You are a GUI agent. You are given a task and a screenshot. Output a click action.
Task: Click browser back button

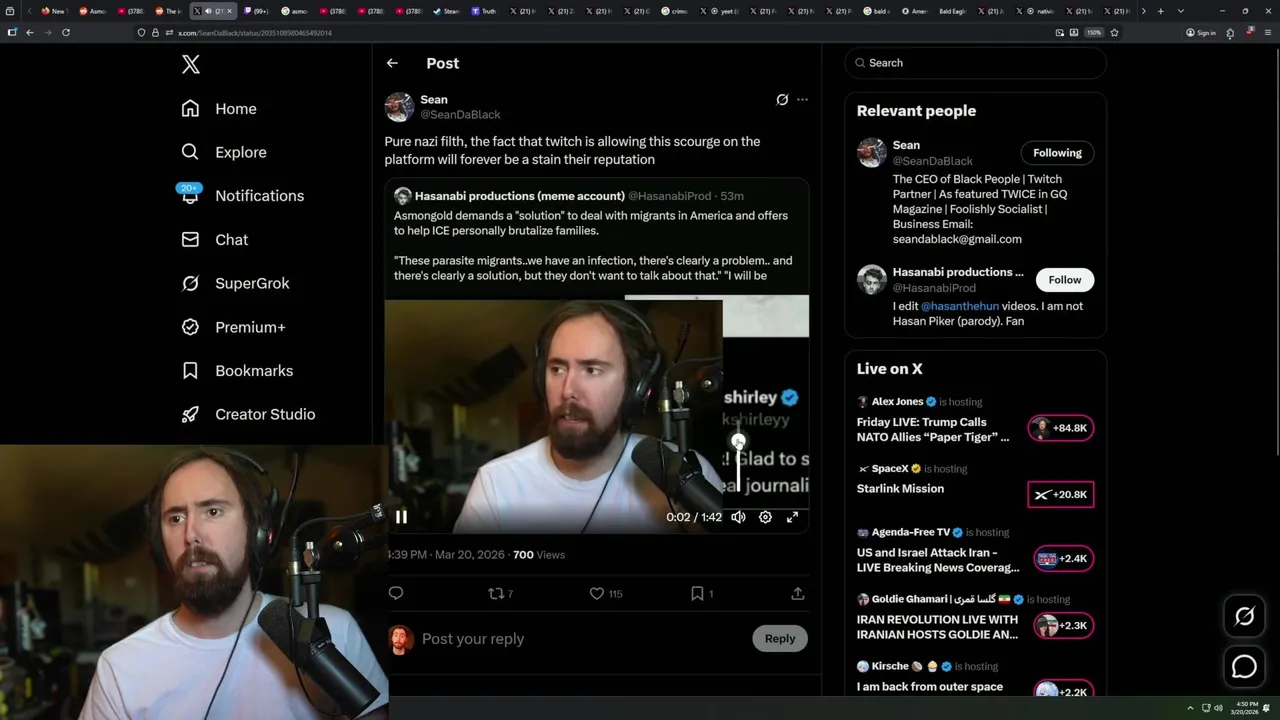(30, 32)
